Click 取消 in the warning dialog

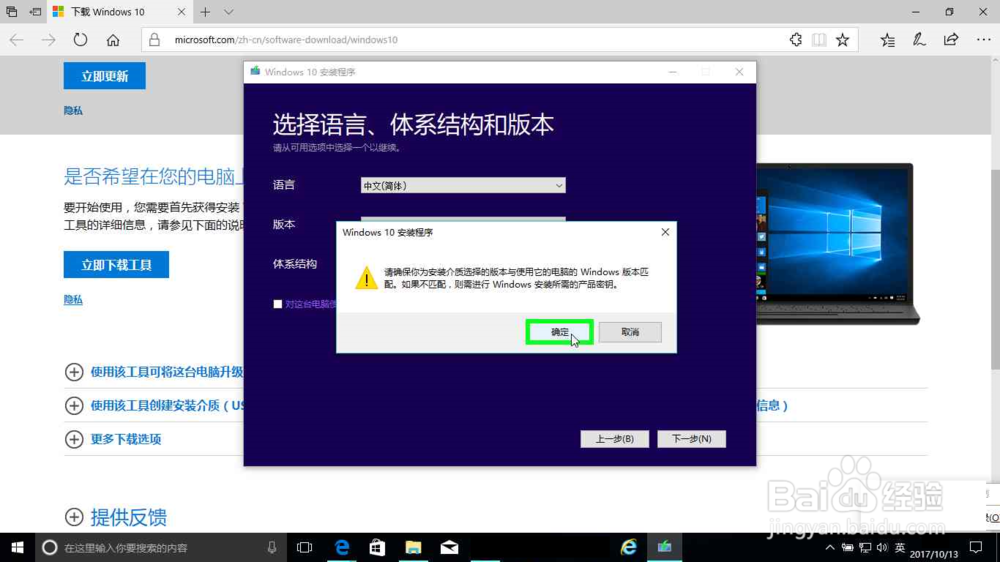pyautogui.click(x=630, y=332)
